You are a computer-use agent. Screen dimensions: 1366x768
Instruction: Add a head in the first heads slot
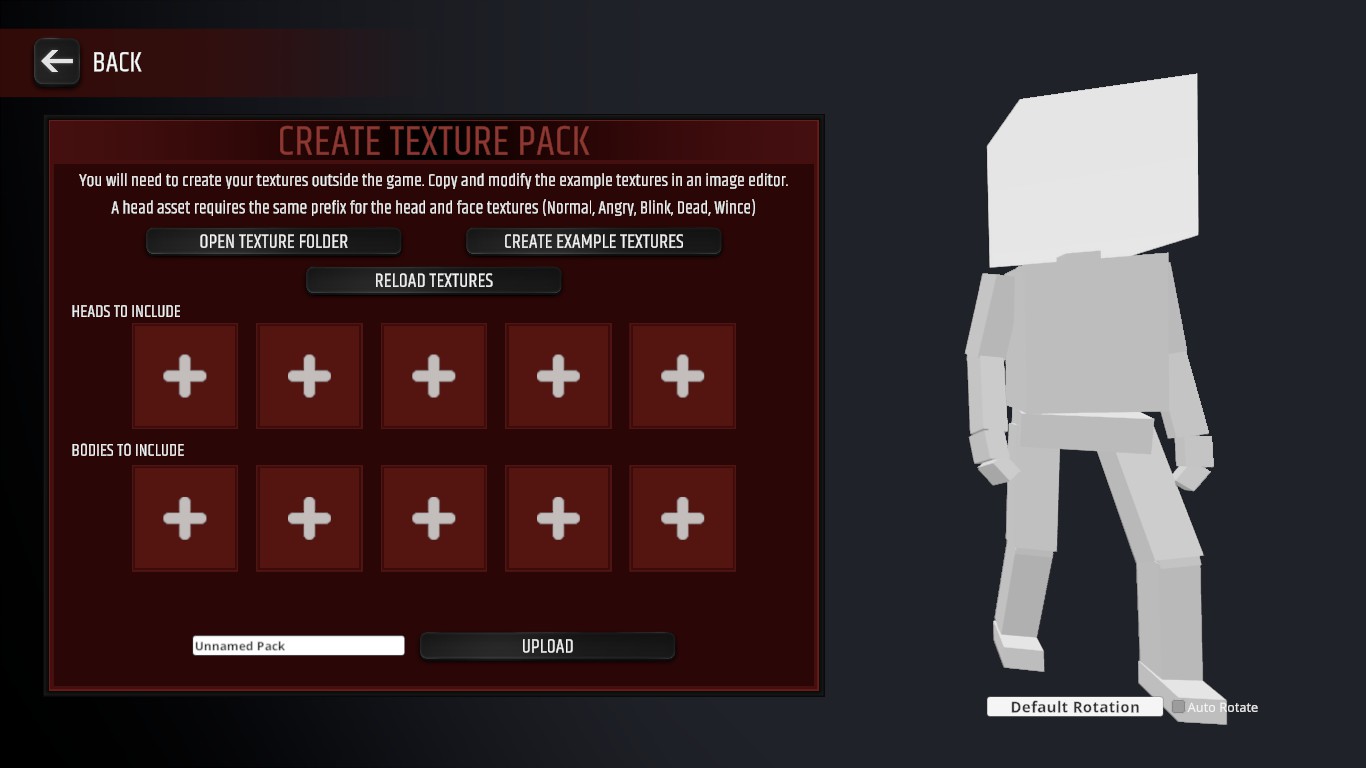click(x=185, y=376)
